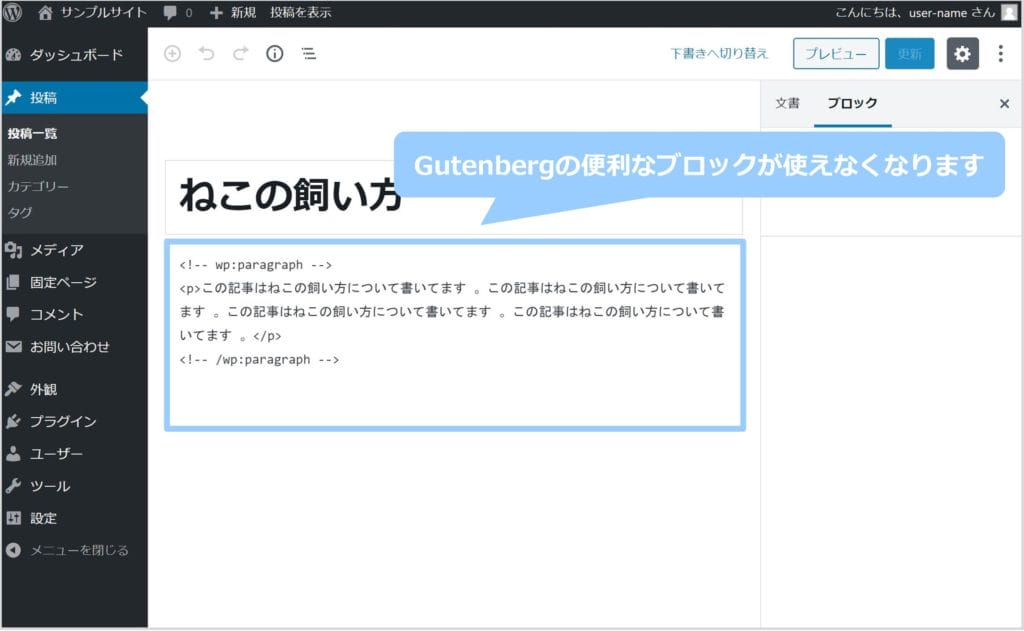Click the add block plus icon
This screenshot has width=1024, height=631.
point(172,54)
